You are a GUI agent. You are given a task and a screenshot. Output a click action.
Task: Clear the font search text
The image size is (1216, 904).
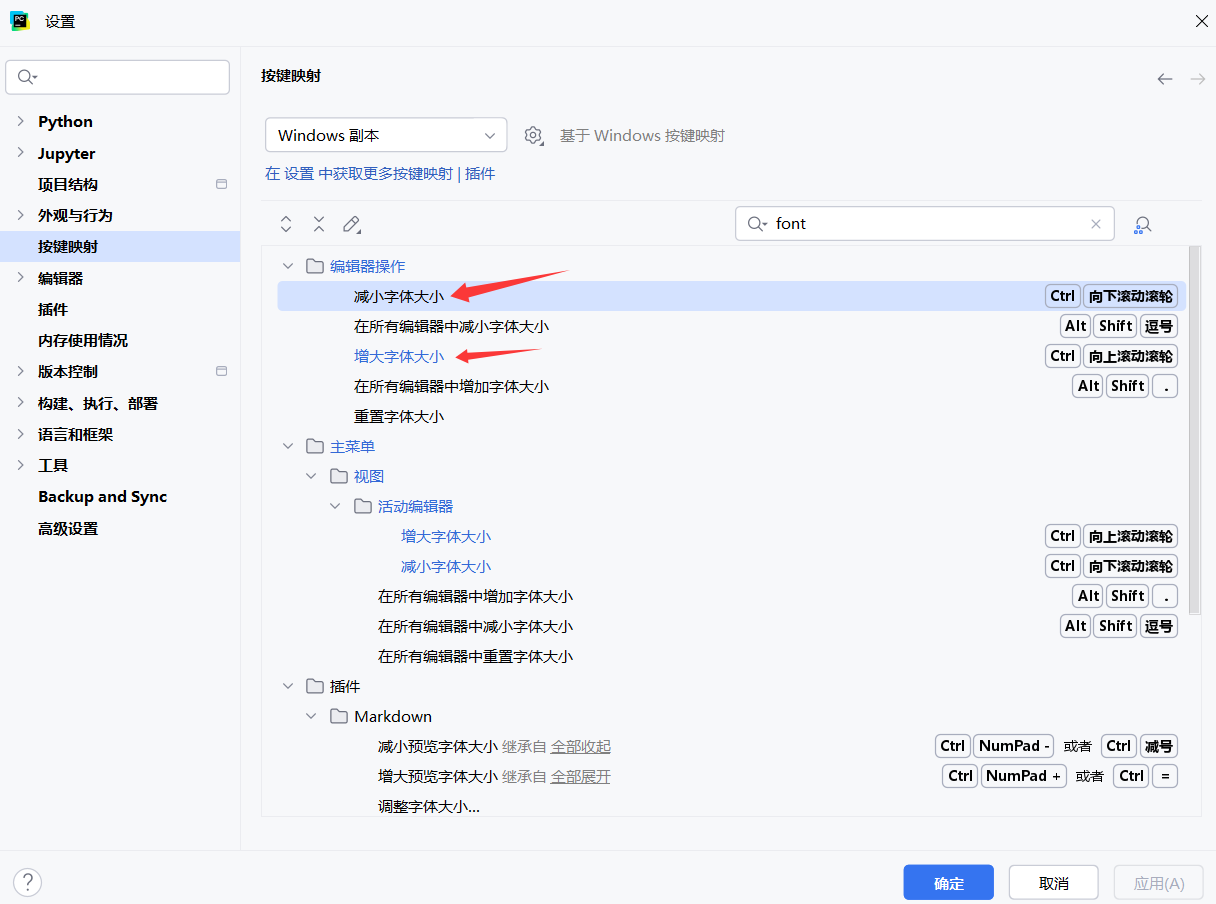(1096, 224)
